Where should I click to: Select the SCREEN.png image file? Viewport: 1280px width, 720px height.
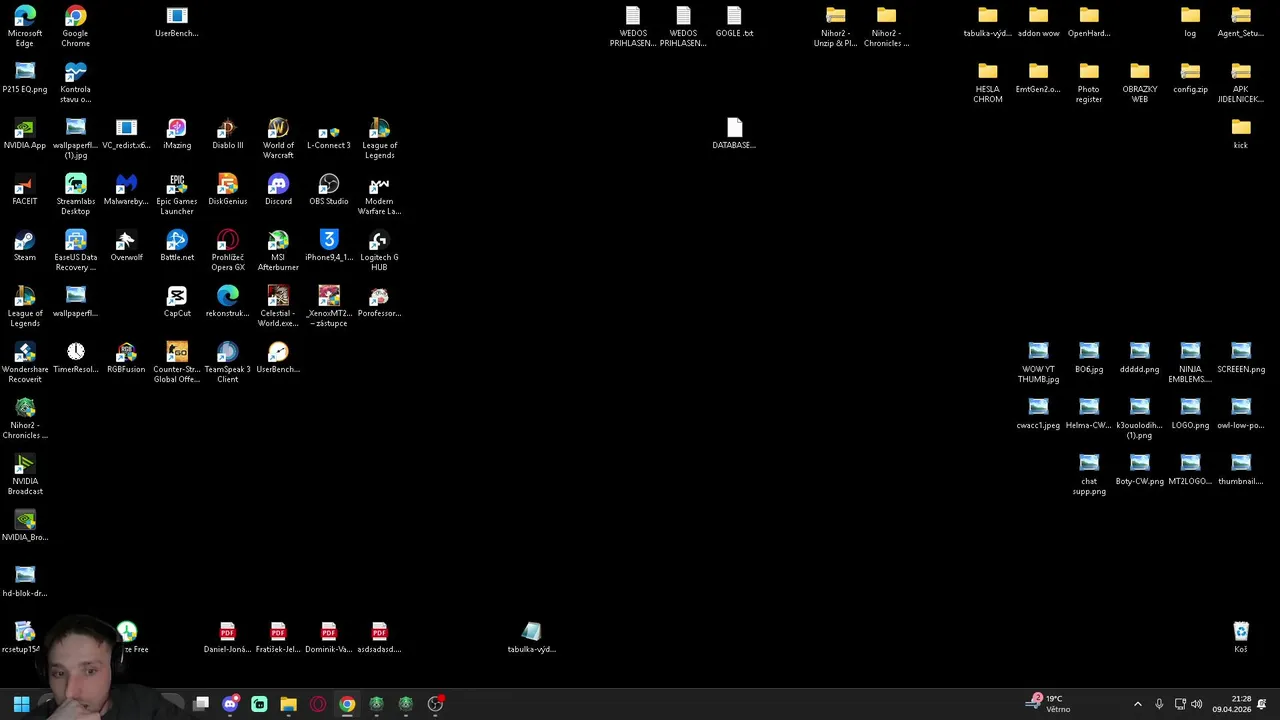(x=1241, y=359)
